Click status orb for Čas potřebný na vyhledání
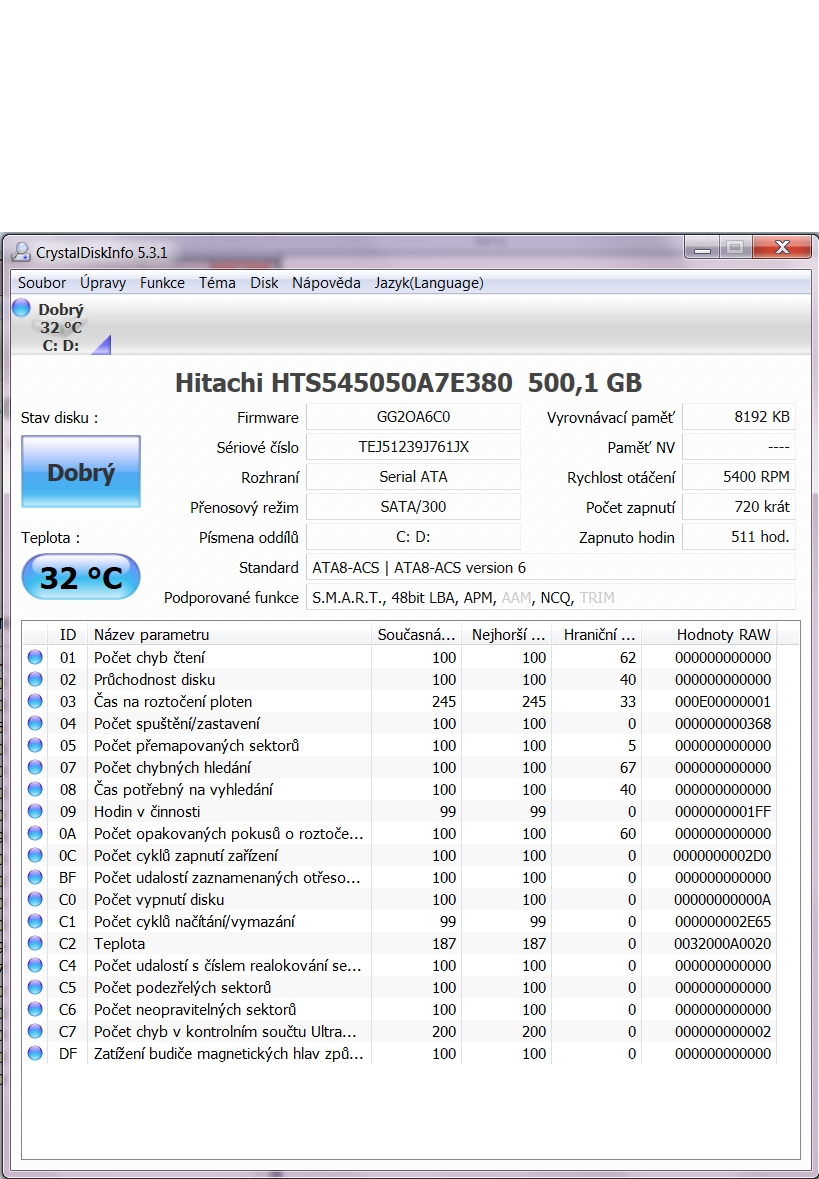Viewport: 819px width, 1179px height. pos(35,789)
